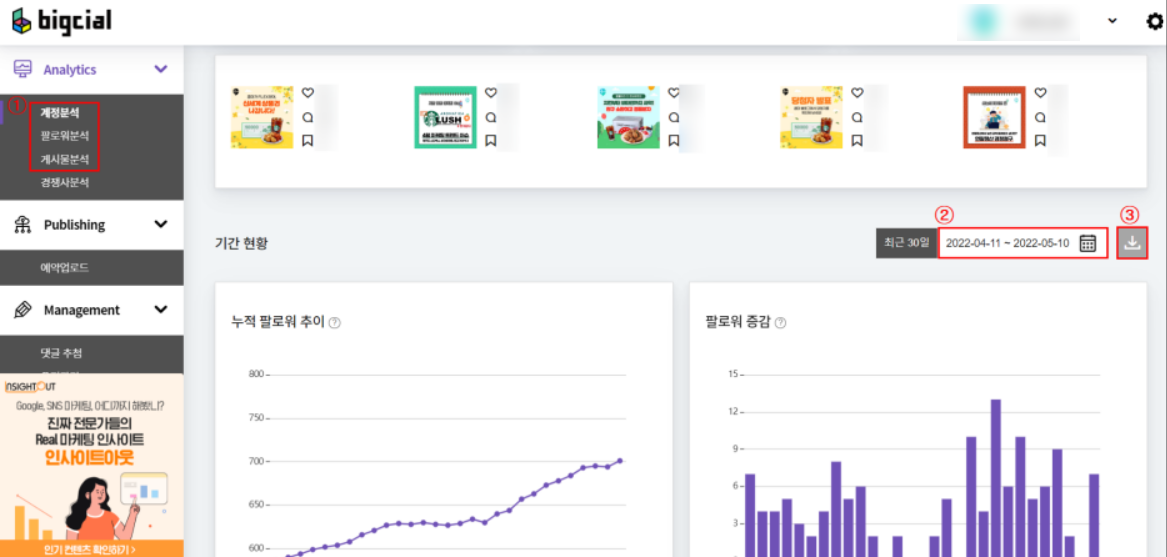This screenshot has width=1167, height=557.
Task: Download the period report via download icon
Action: point(1133,244)
